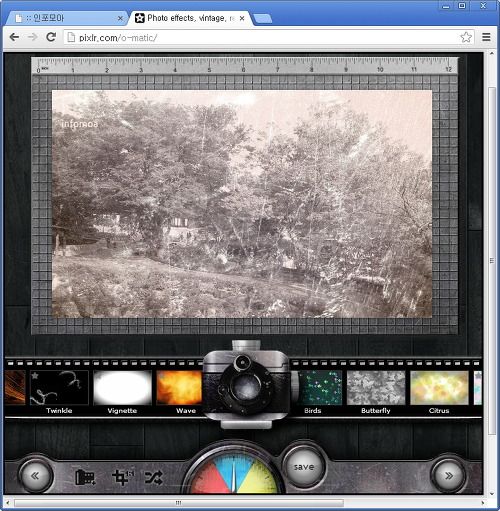Close the Photo effects tab

[242, 18]
